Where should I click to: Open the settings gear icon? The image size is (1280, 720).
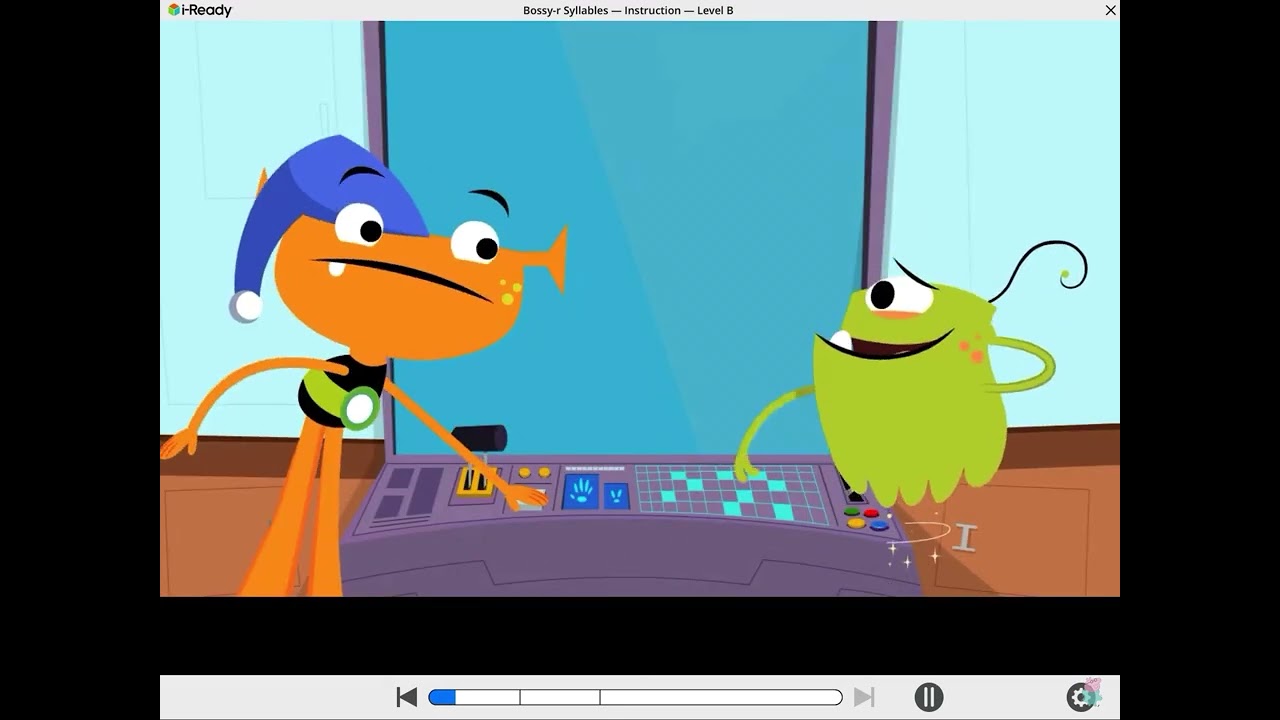click(1083, 696)
